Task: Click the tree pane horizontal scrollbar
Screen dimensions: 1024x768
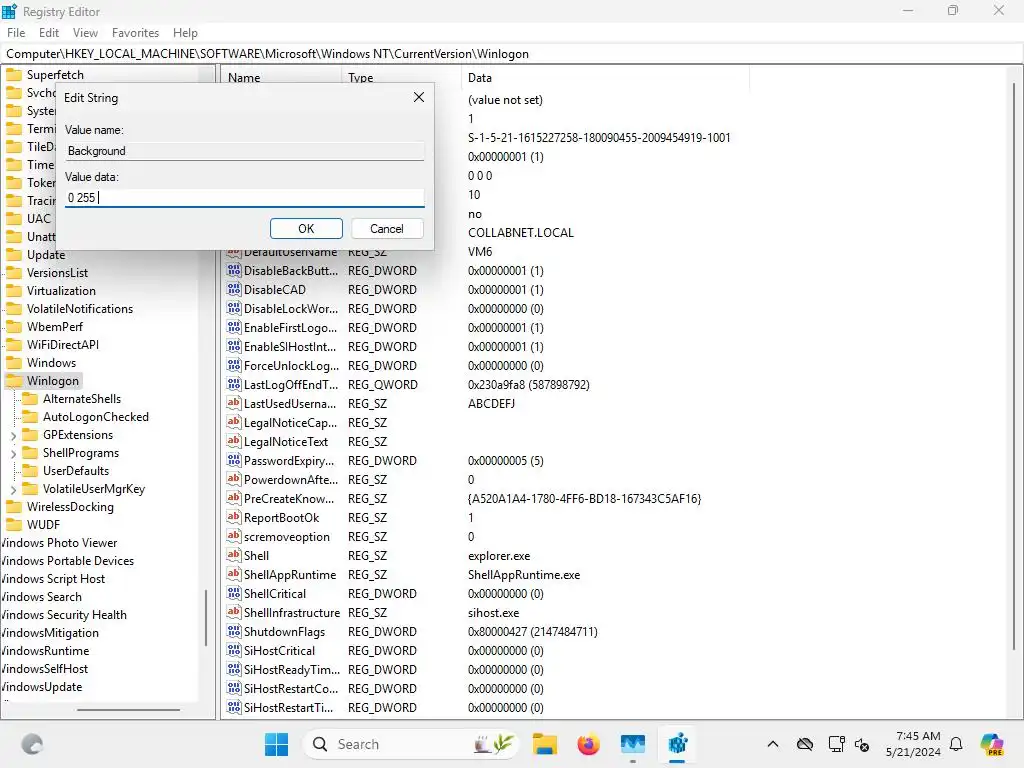Action: point(129,710)
